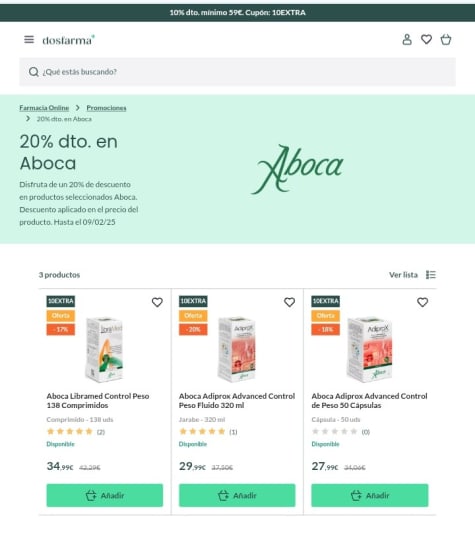Add Adiprox Fluido 320 ml to cart
Screen dimensions: 475x555
click(237, 495)
